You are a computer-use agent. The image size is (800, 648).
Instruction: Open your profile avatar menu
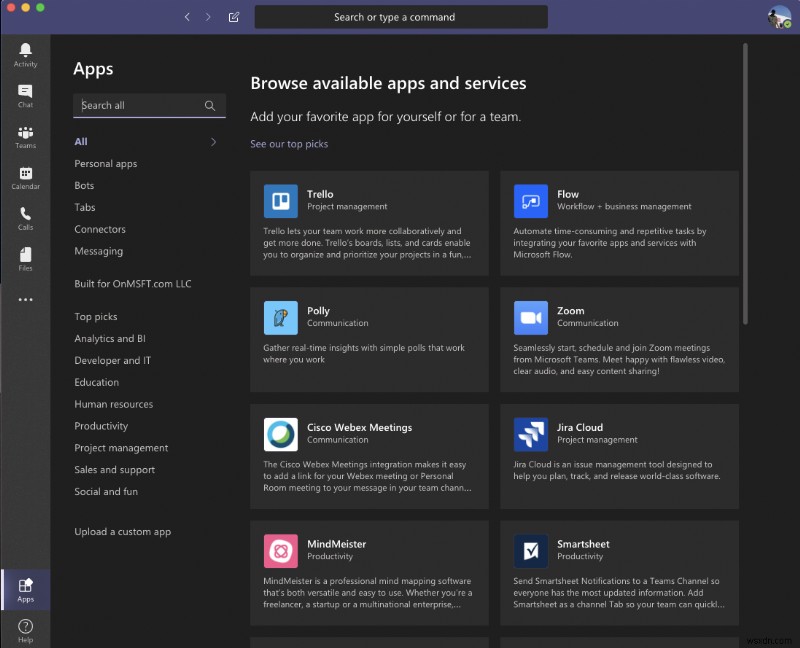pos(779,16)
